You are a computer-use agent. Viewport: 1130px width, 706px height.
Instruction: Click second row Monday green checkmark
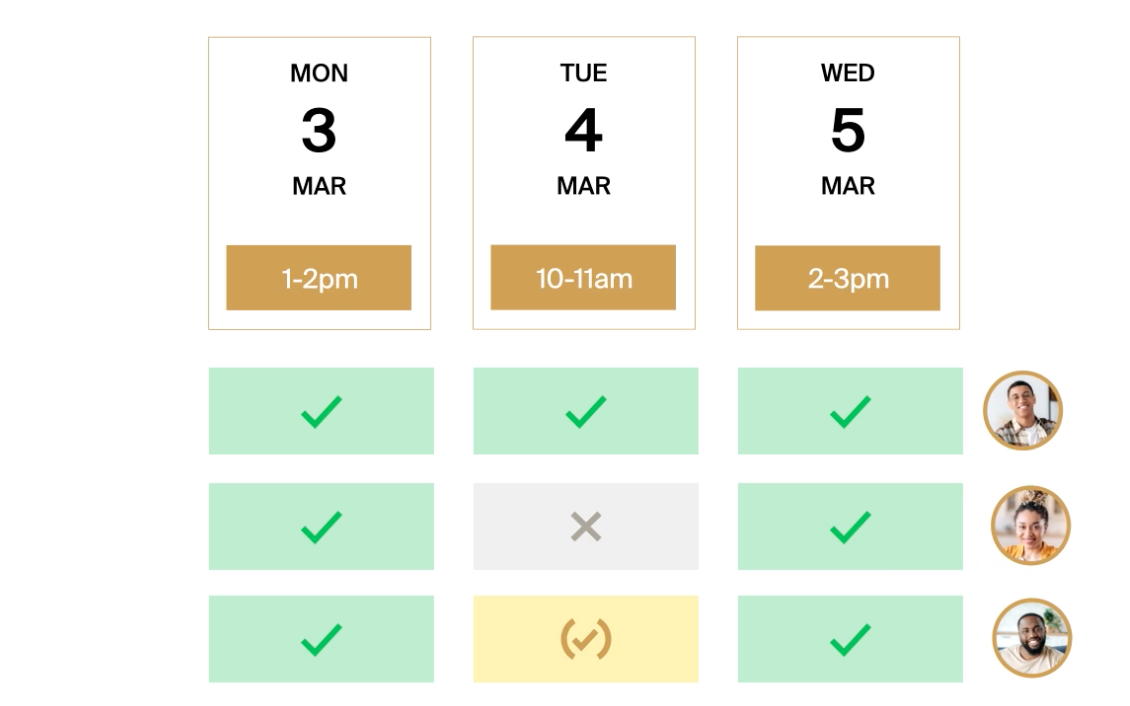tap(321, 527)
